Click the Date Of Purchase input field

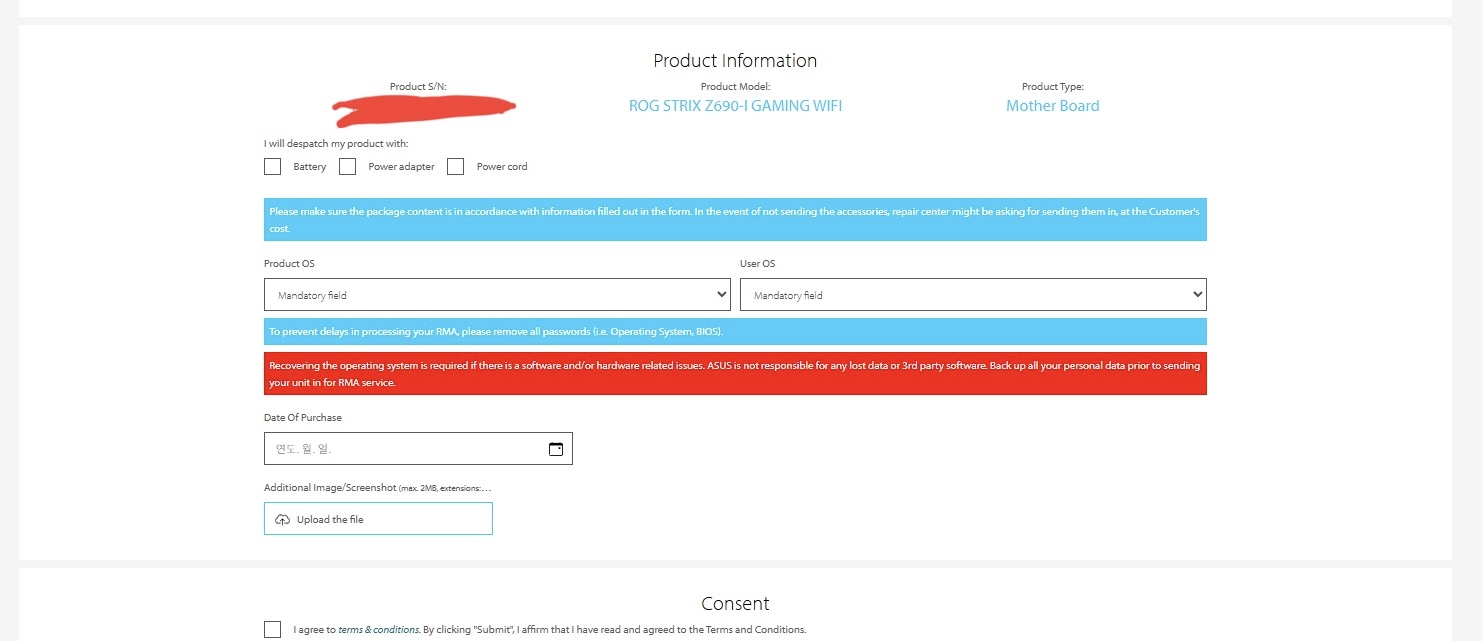point(418,449)
